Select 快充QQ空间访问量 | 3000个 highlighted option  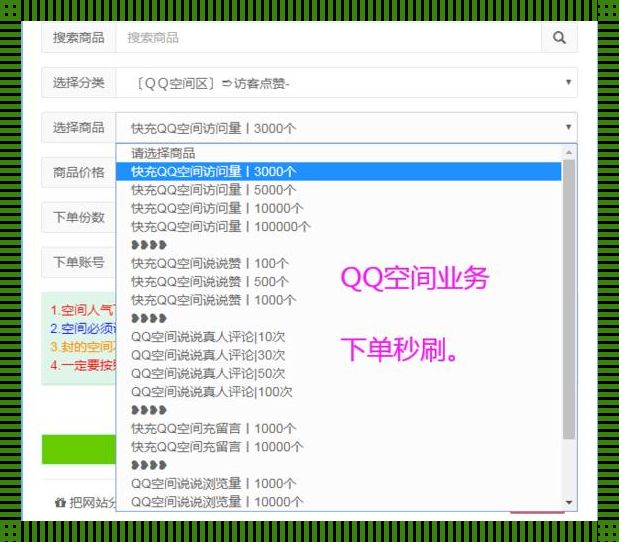339,171
